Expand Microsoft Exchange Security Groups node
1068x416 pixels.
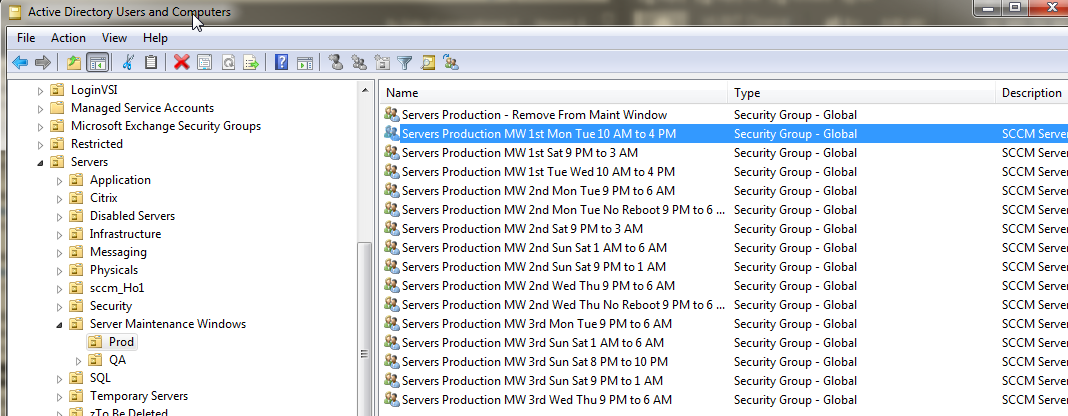tap(40, 127)
